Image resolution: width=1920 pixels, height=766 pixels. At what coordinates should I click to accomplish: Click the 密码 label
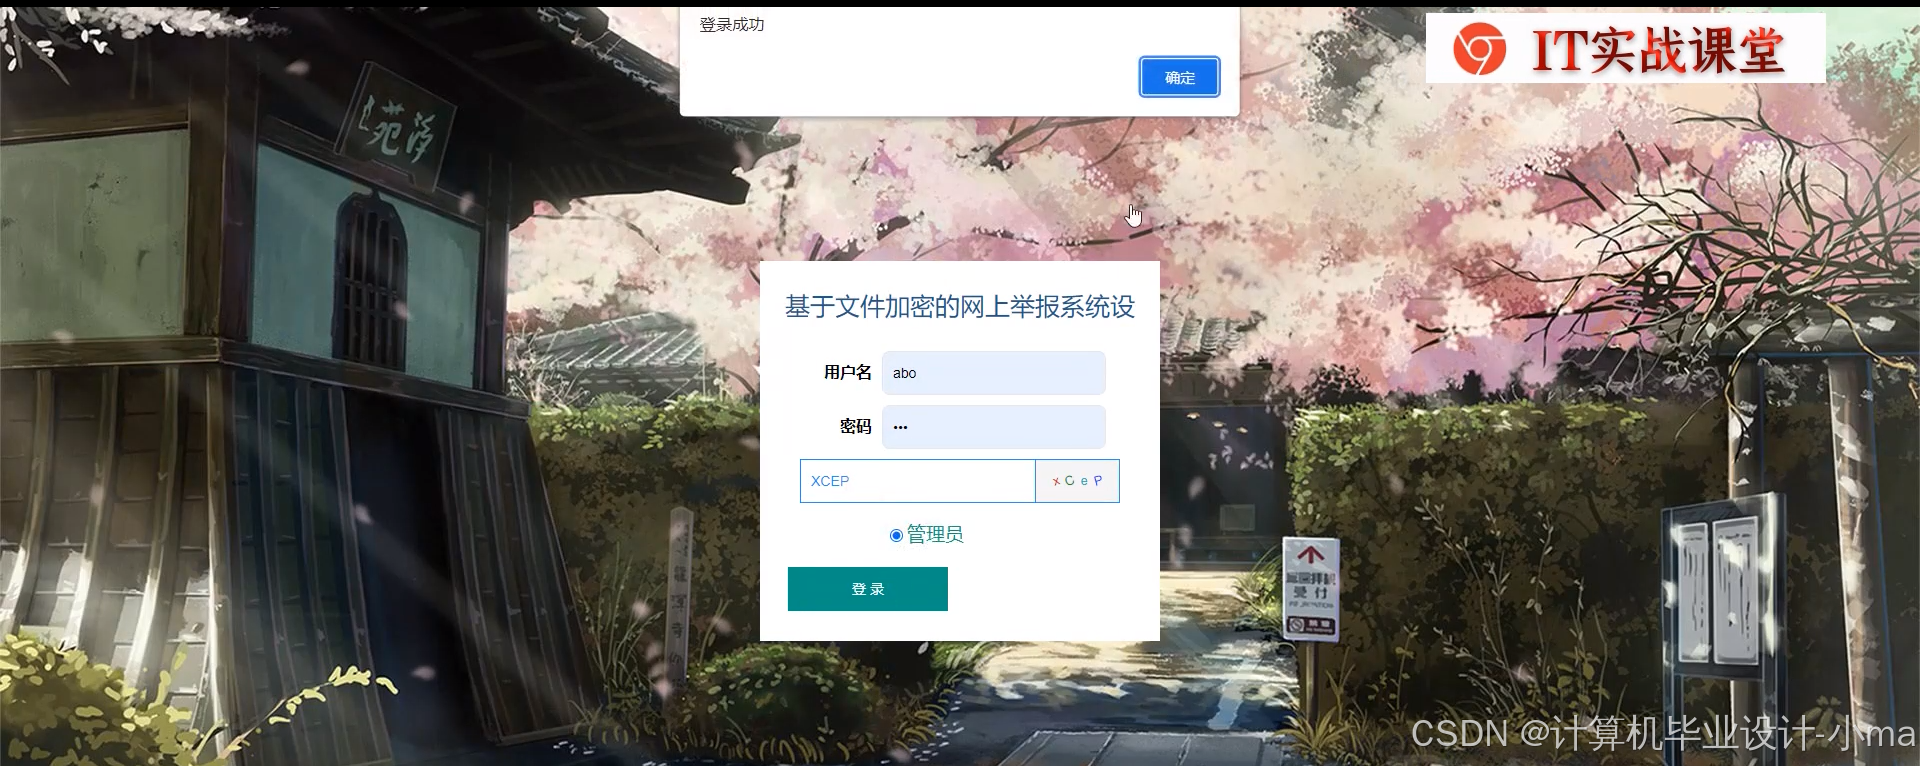click(856, 427)
